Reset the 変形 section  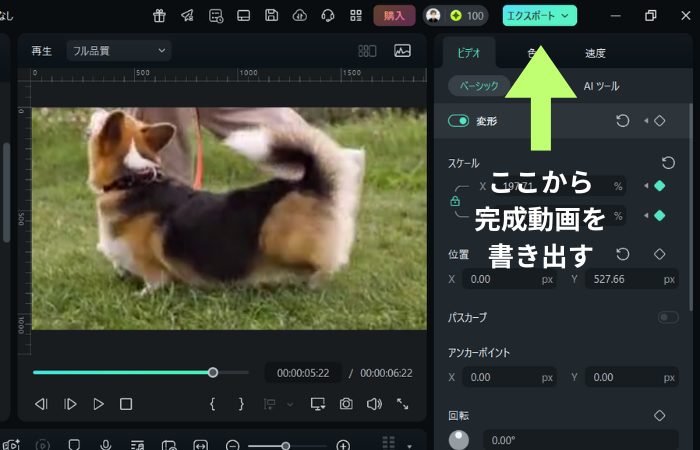coord(623,121)
